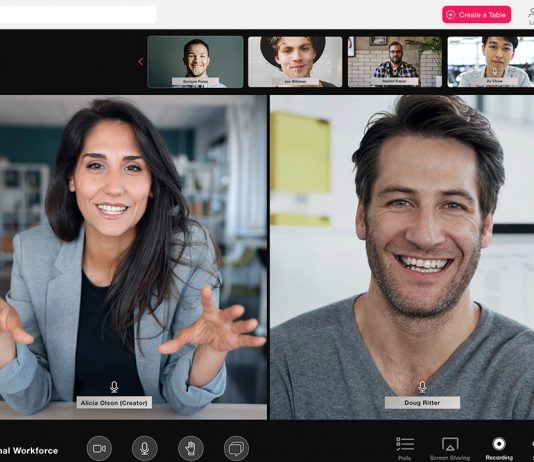Screen dimensions: 534x462
Task: Select Joe Wileman's video thumbnail
Action: [x=295, y=62]
